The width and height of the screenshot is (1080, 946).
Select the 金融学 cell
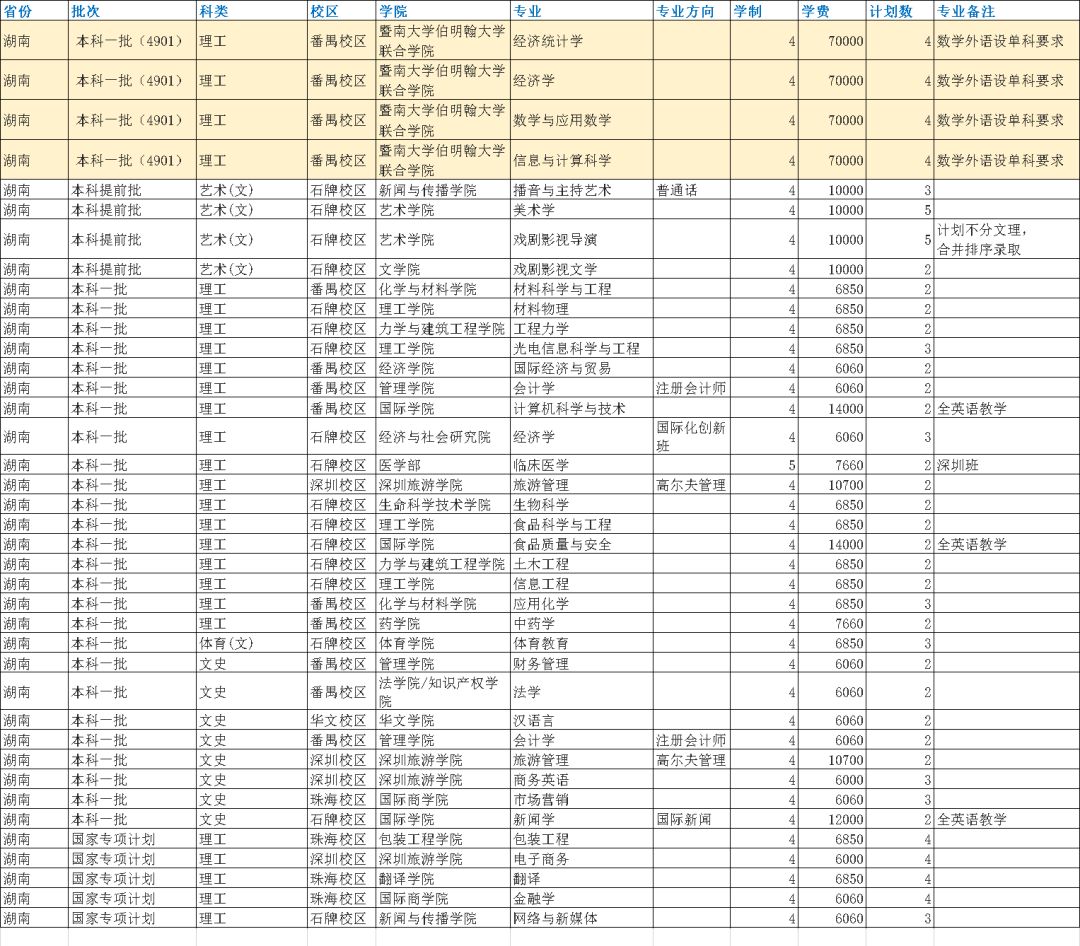point(581,899)
